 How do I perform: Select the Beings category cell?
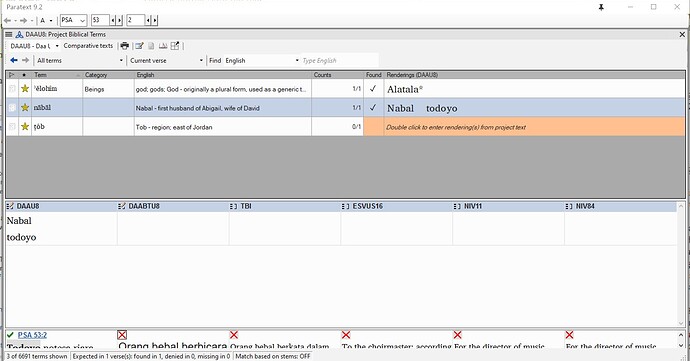click(108, 89)
